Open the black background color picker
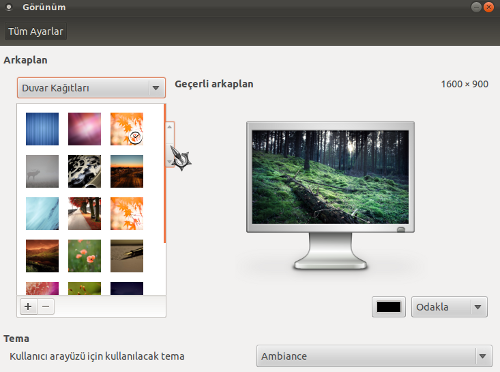 389,307
